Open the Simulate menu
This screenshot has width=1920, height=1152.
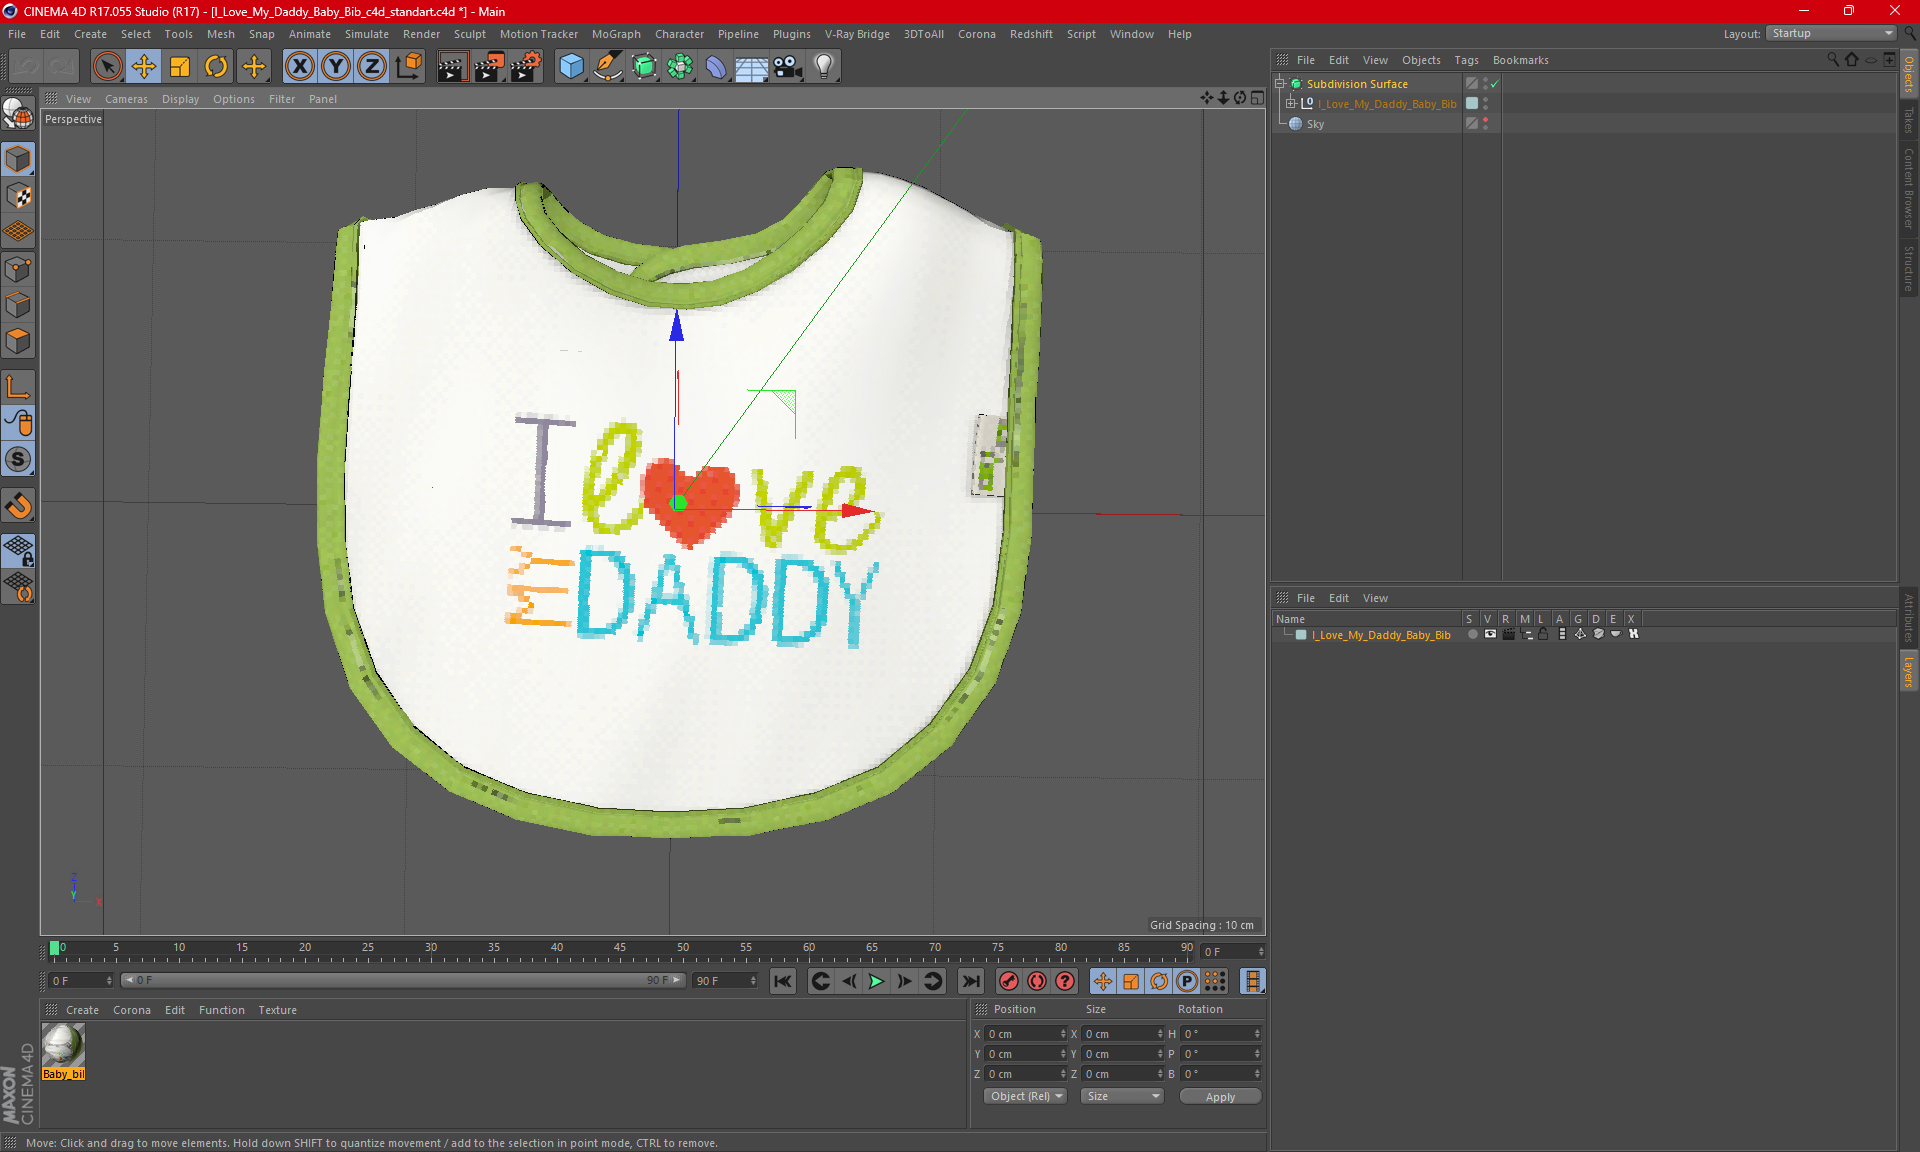click(x=366, y=34)
